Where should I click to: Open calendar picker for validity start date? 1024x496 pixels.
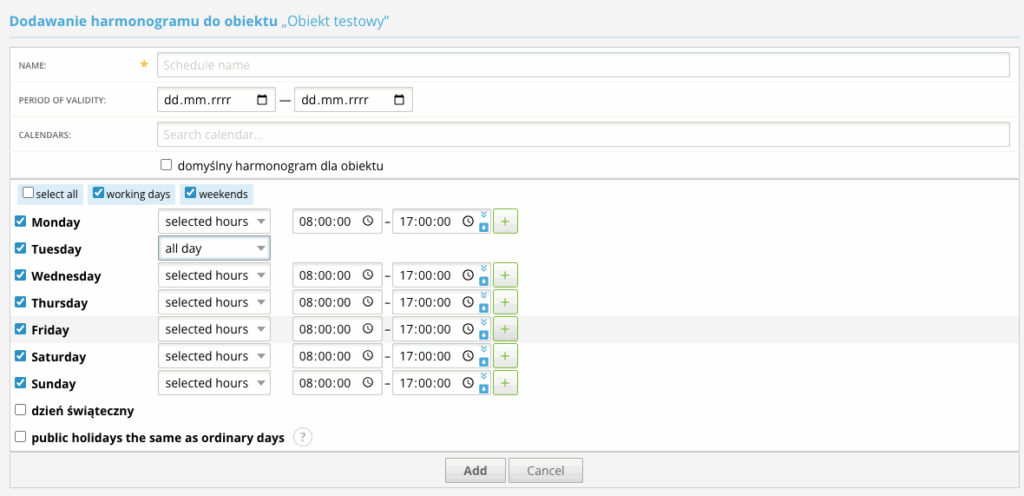(262, 100)
